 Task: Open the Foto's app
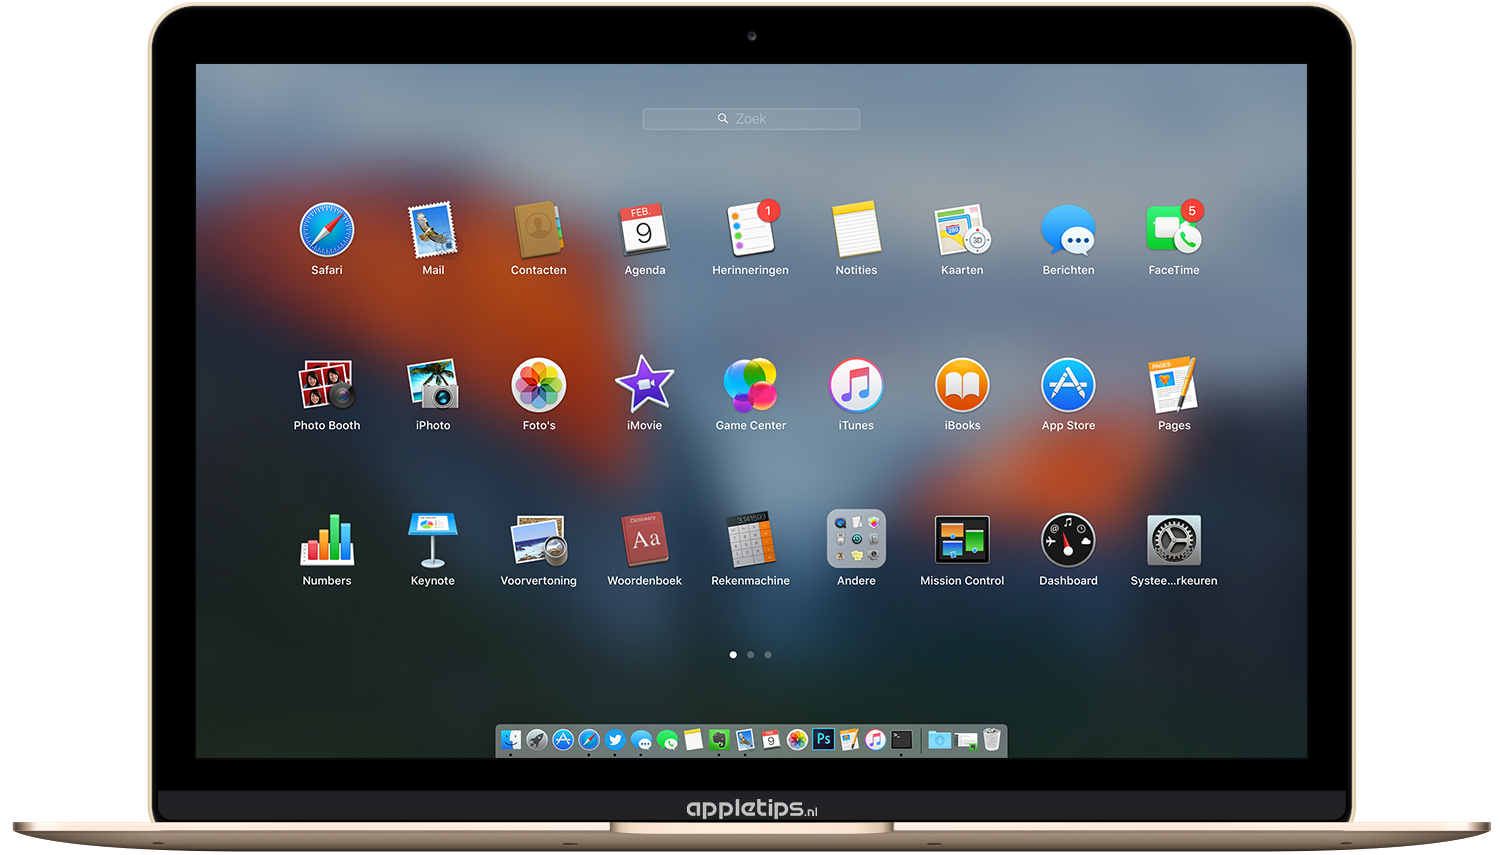(x=538, y=384)
